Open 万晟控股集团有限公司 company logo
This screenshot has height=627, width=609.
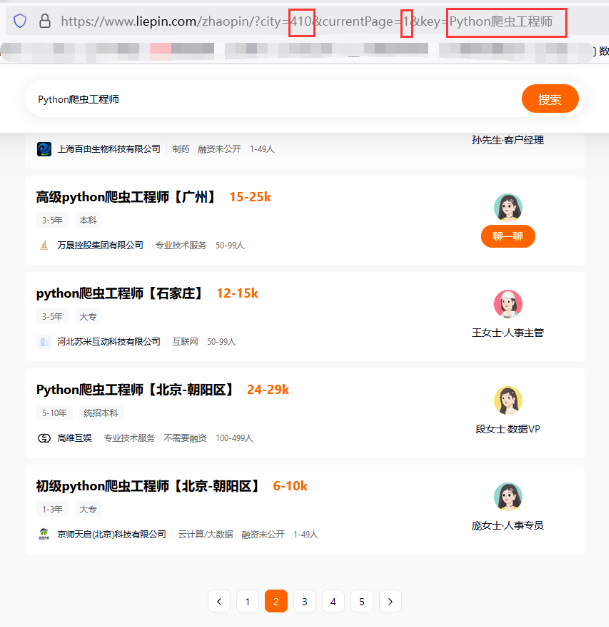click(44, 245)
